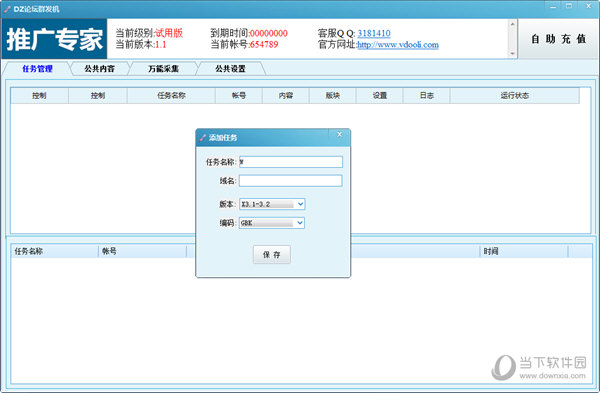Focus the 域名 input field
The height and width of the screenshot is (393, 600).
pos(290,181)
